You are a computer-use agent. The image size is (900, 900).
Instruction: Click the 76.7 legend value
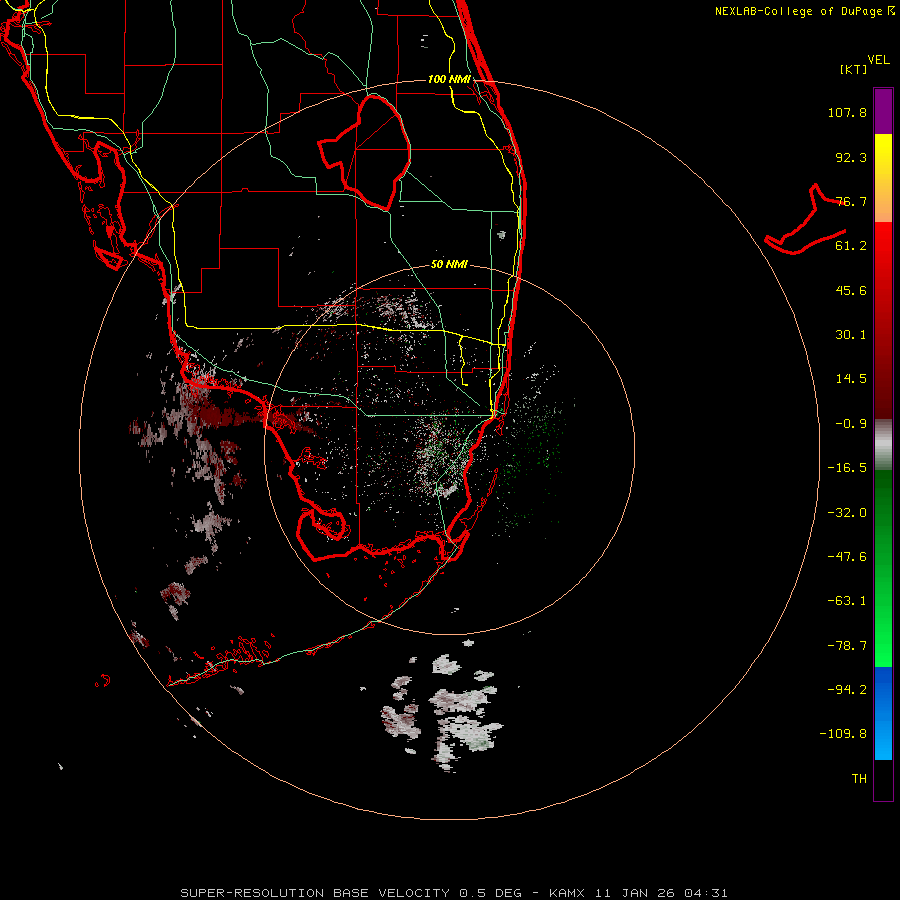(x=851, y=201)
